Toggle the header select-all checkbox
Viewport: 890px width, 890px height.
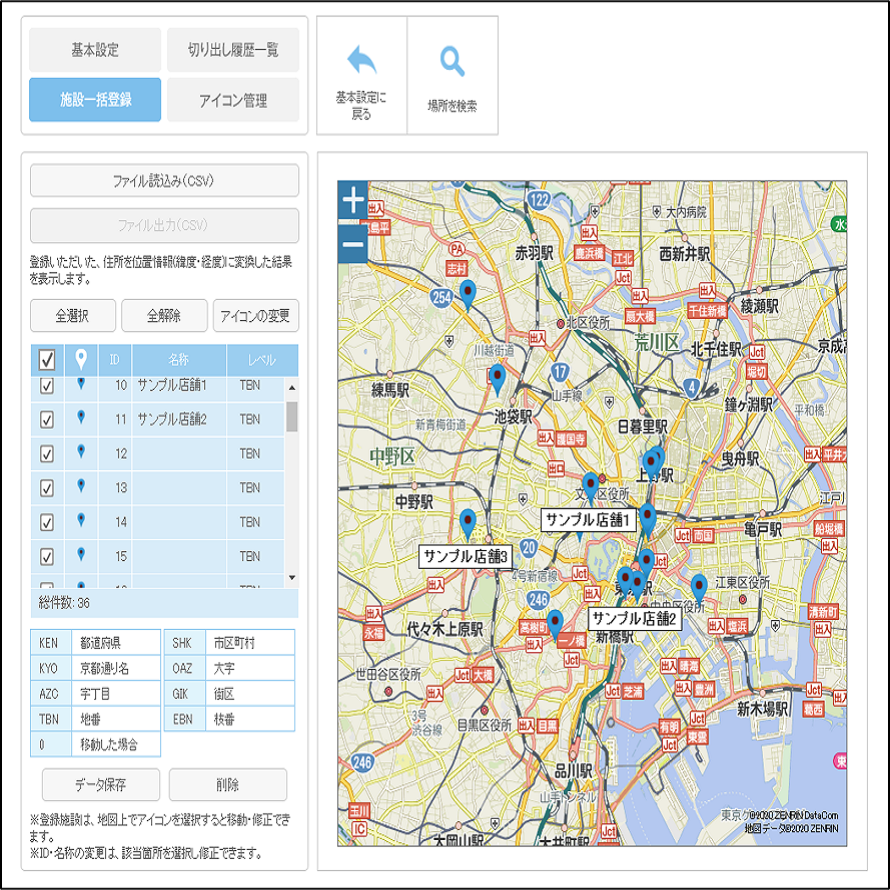coord(47,359)
